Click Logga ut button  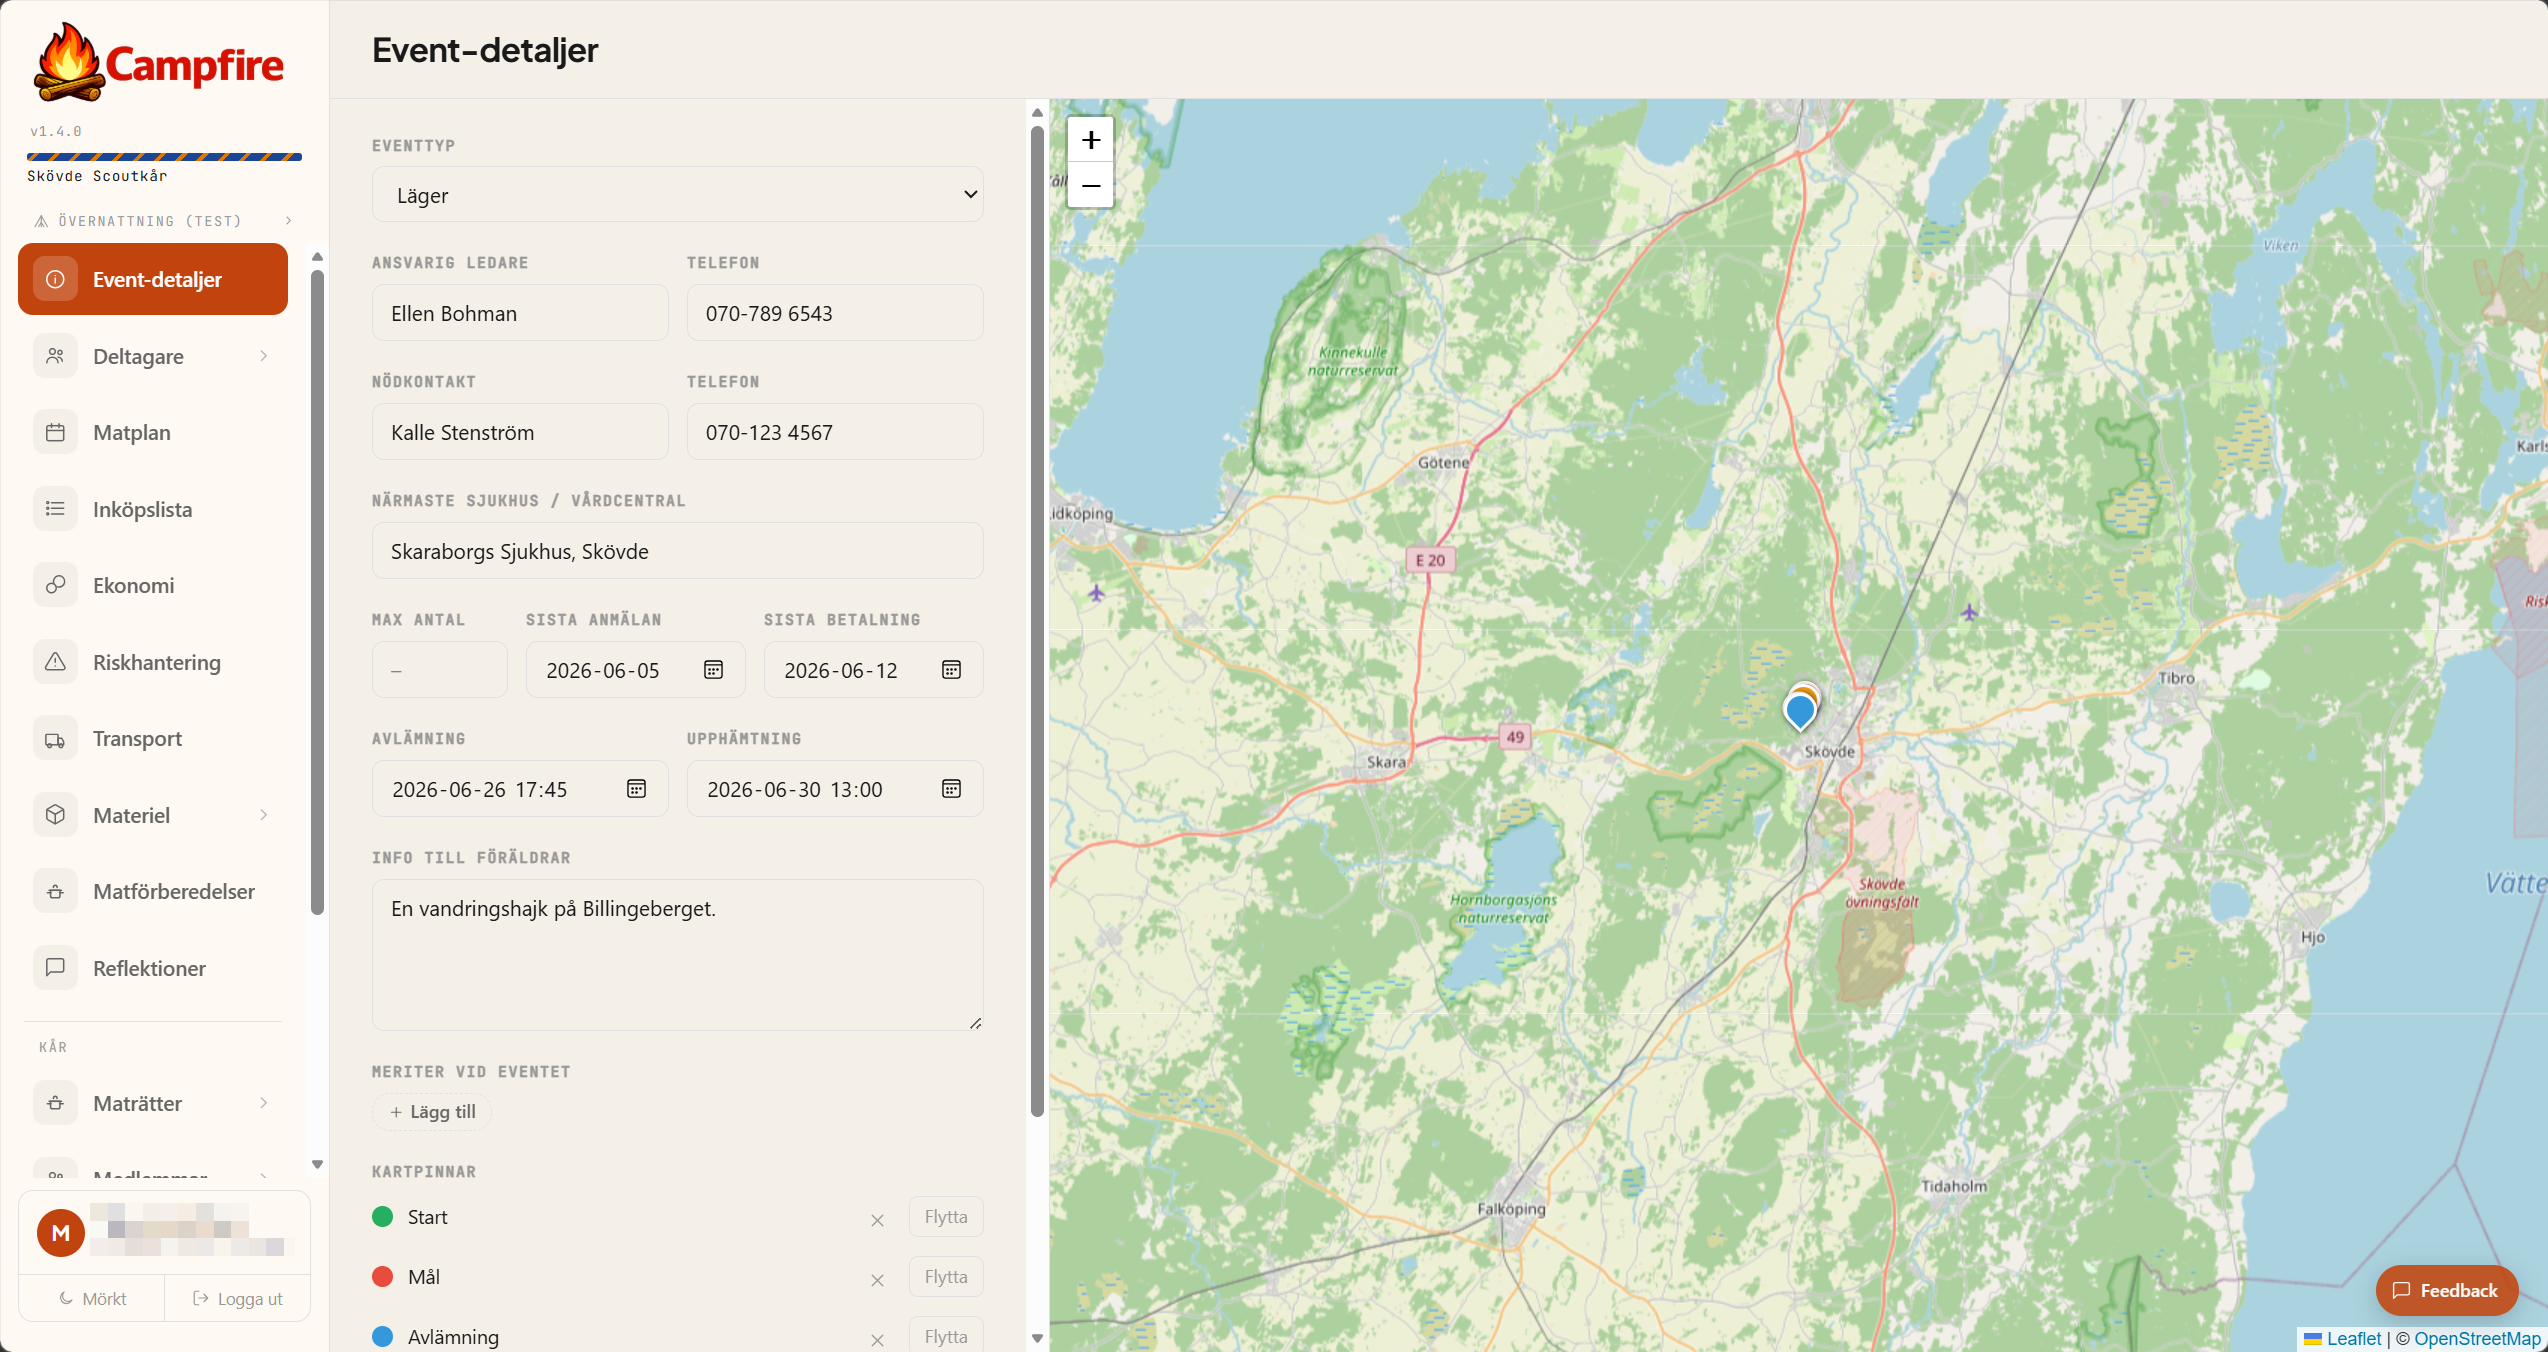[x=237, y=1298]
